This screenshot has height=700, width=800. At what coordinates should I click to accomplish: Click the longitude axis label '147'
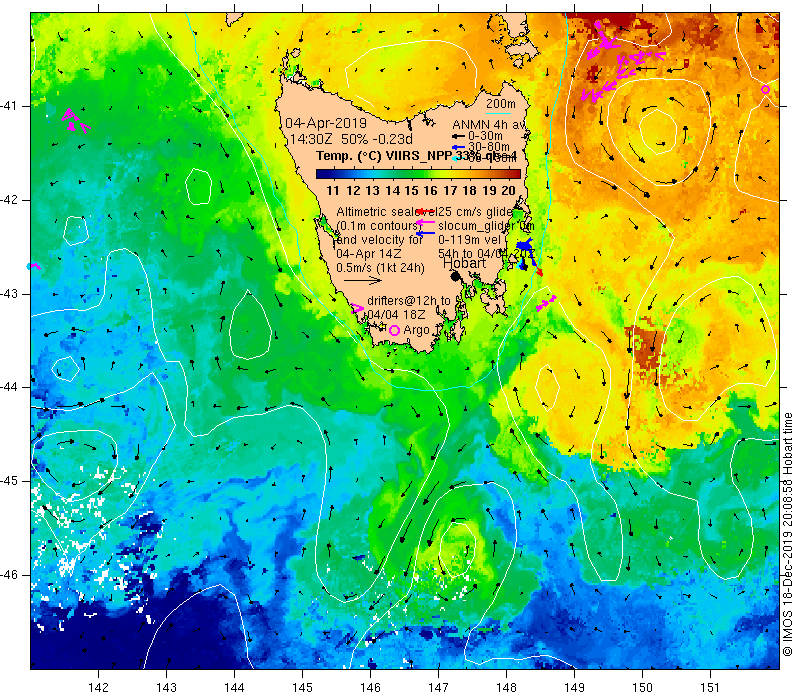coord(438,687)
